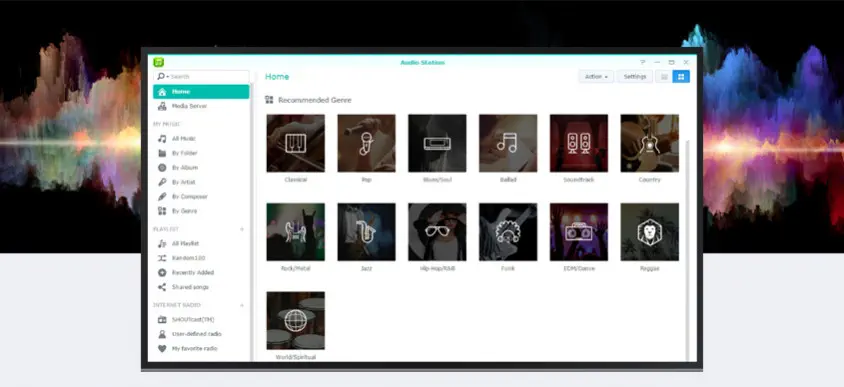Screen dimensions: 844x387
Task: Click the main content vertical scrollbar
Action: point(687,250)
